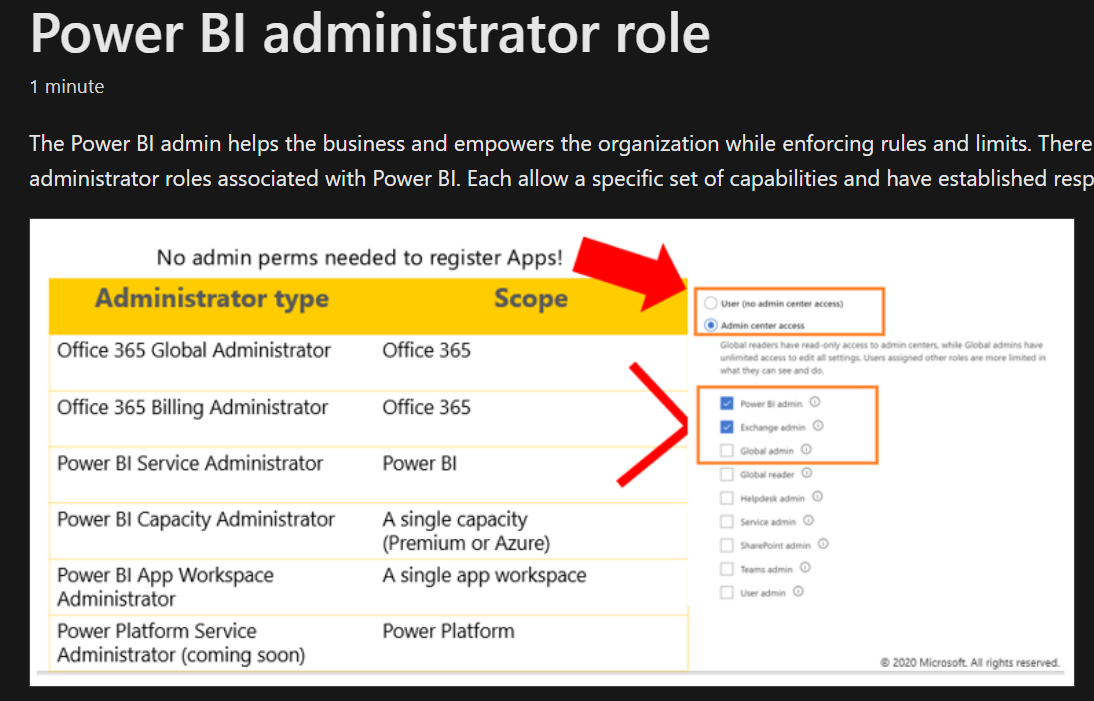Click 'No admin perms needed to register Apps!' text
The height and width of the screenshot is (701, 1094).
click(359, 258)
